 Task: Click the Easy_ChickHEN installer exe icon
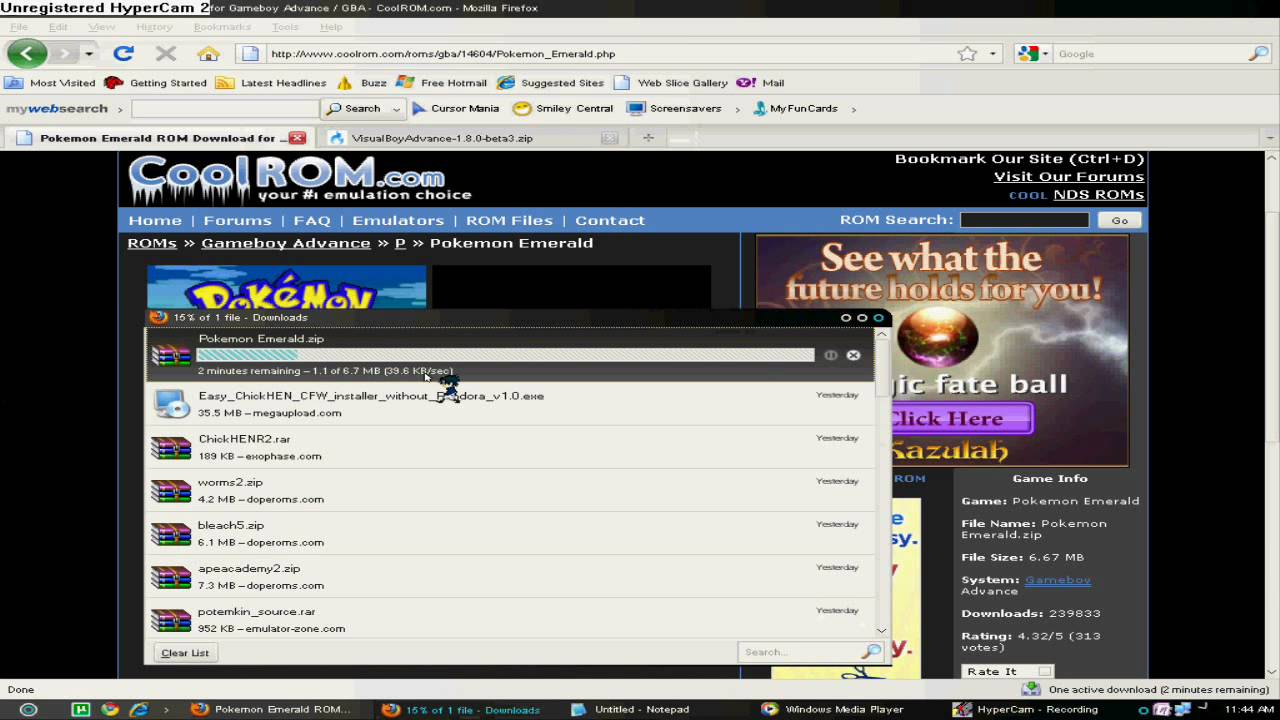point(171,403)
